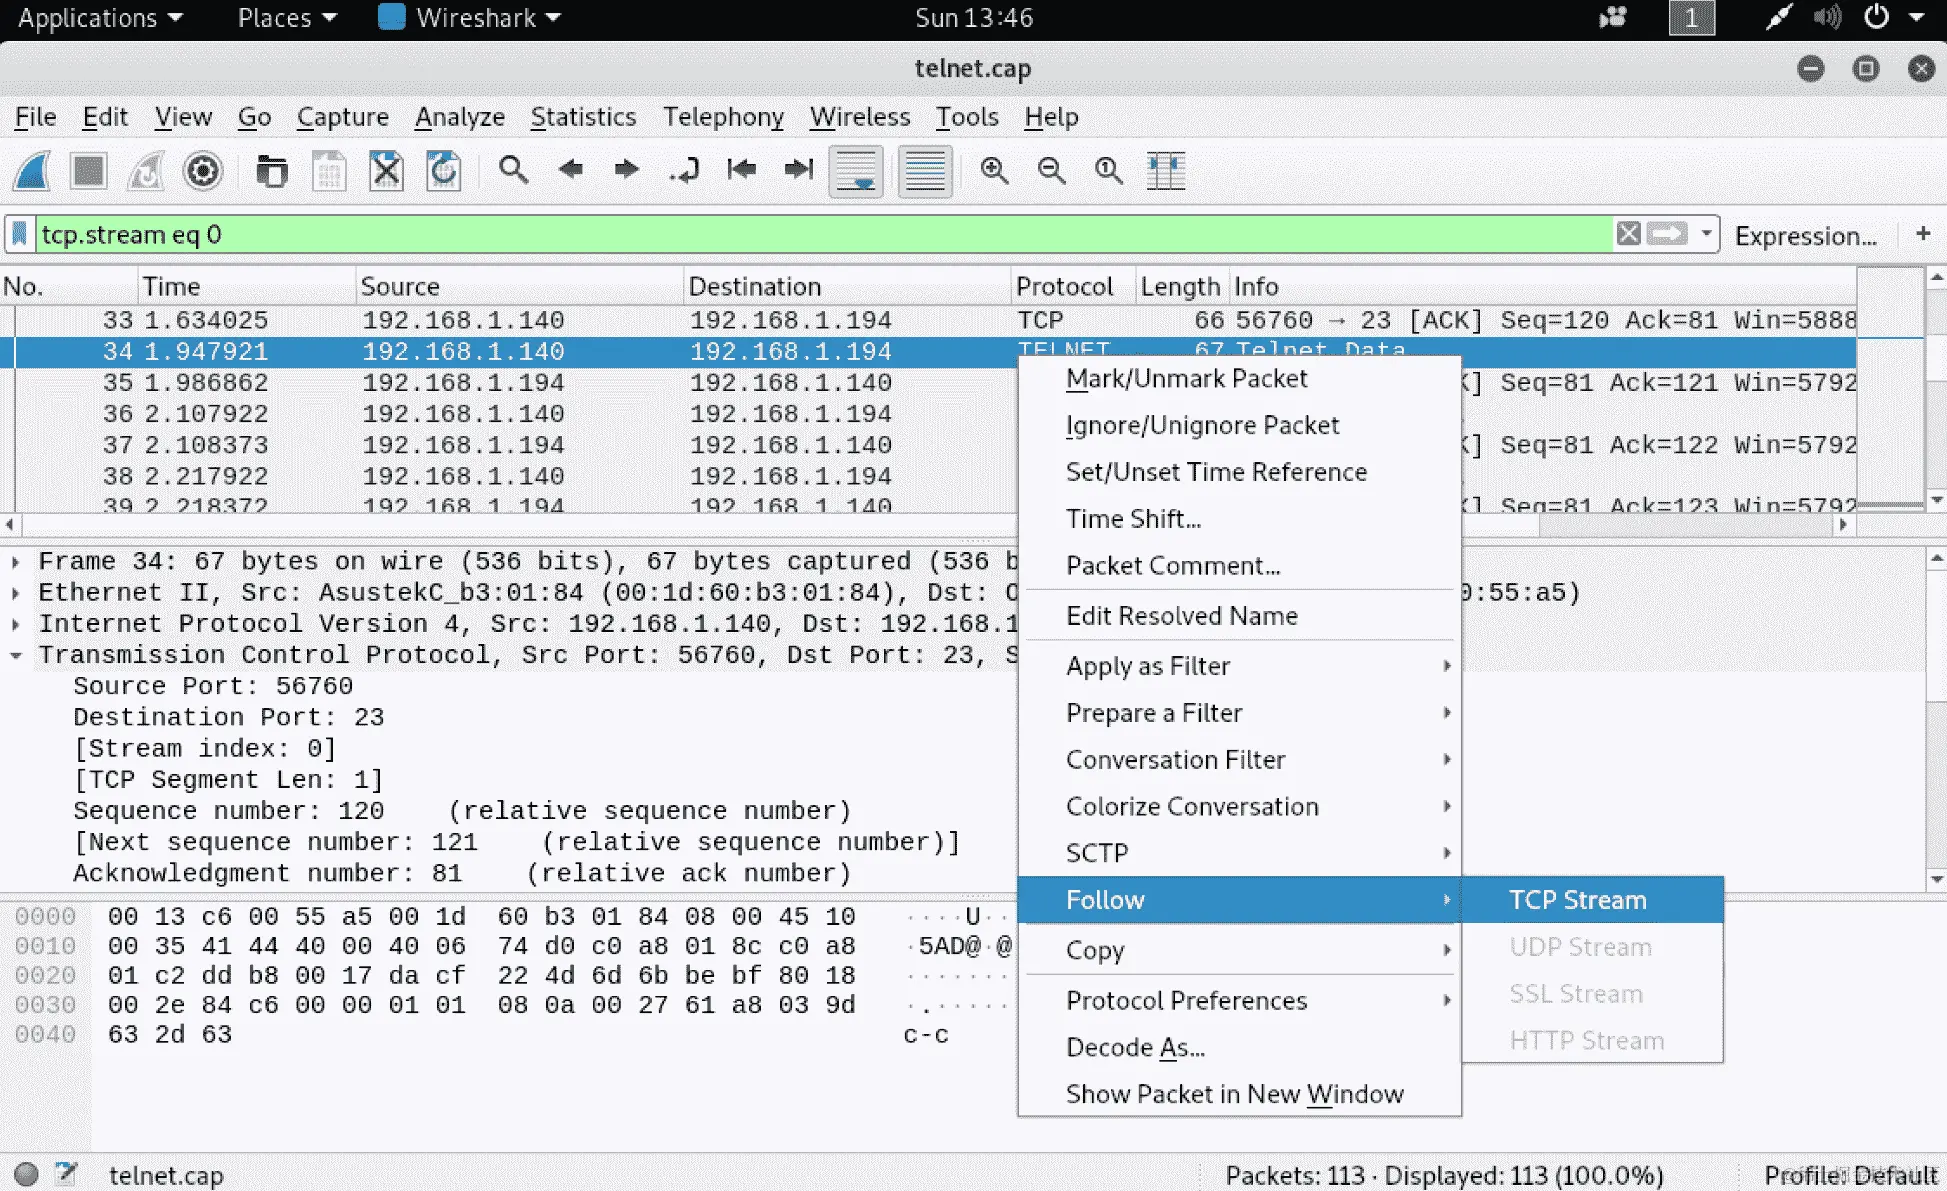Toggle the colorize packet list button
Screen dimensions: 1947x1191
pos(924,171)
